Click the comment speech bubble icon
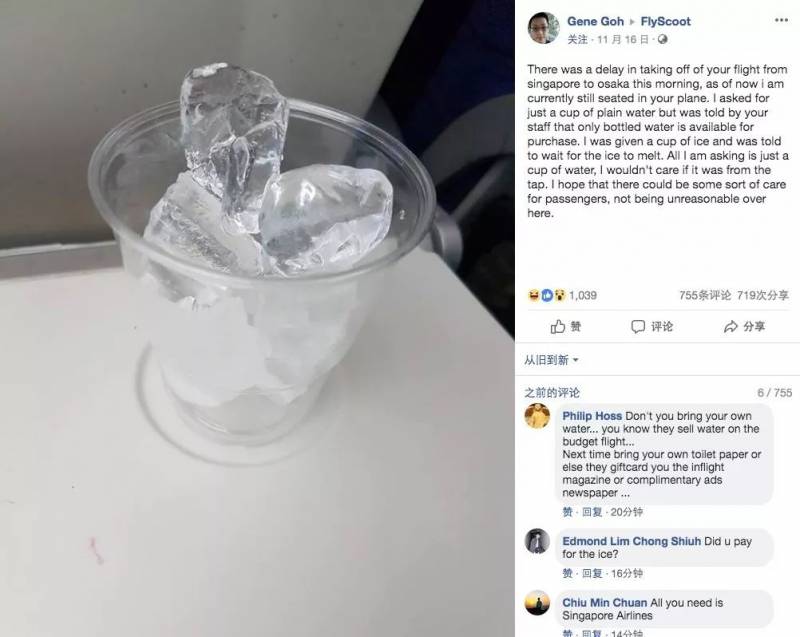 pyautogui.click(x=638, y=326)
